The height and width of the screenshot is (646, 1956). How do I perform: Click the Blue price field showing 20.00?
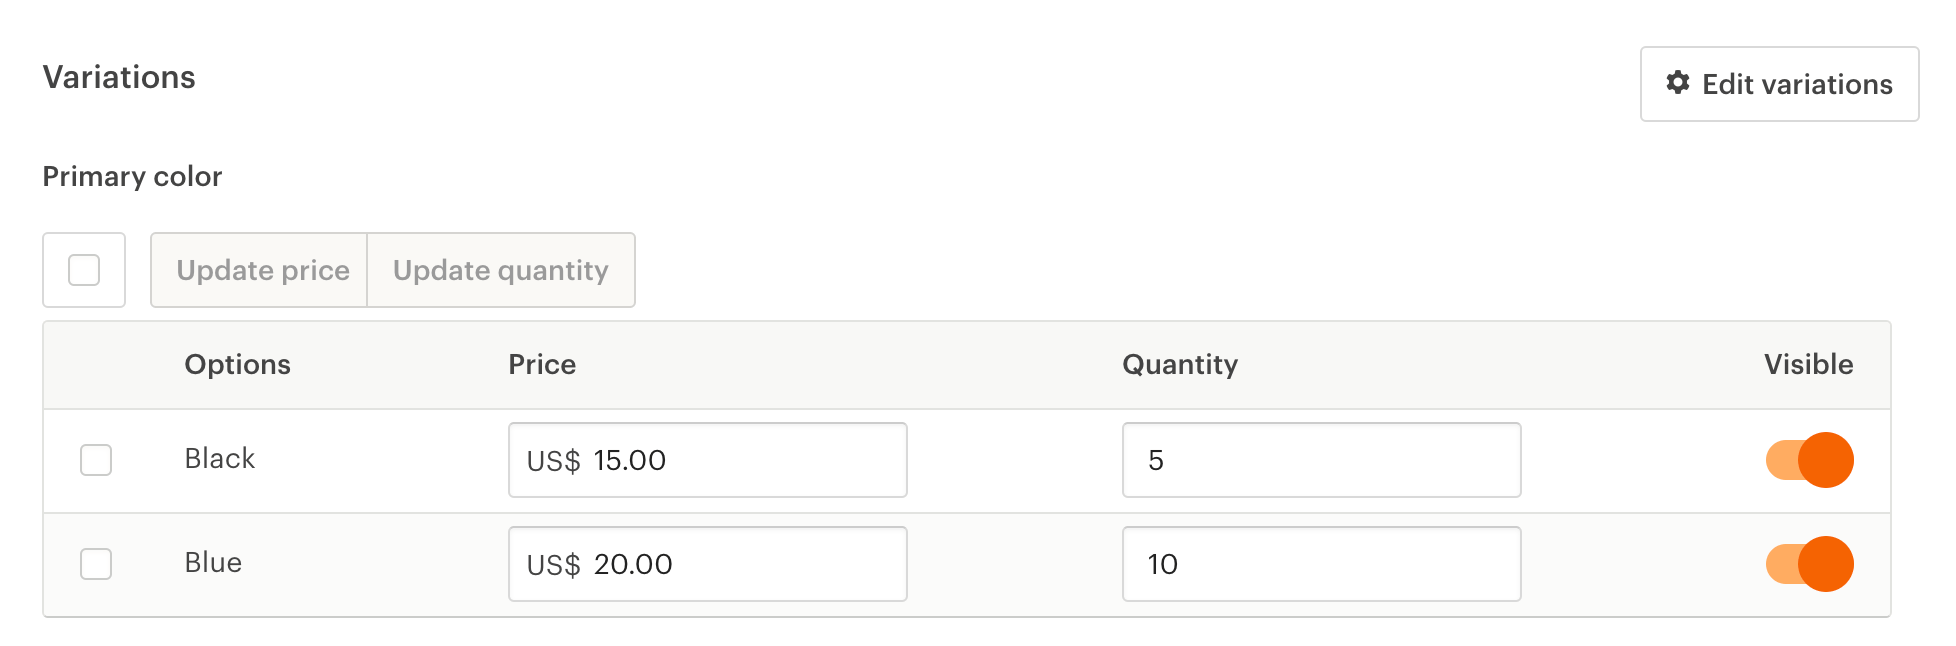[708, 564]
